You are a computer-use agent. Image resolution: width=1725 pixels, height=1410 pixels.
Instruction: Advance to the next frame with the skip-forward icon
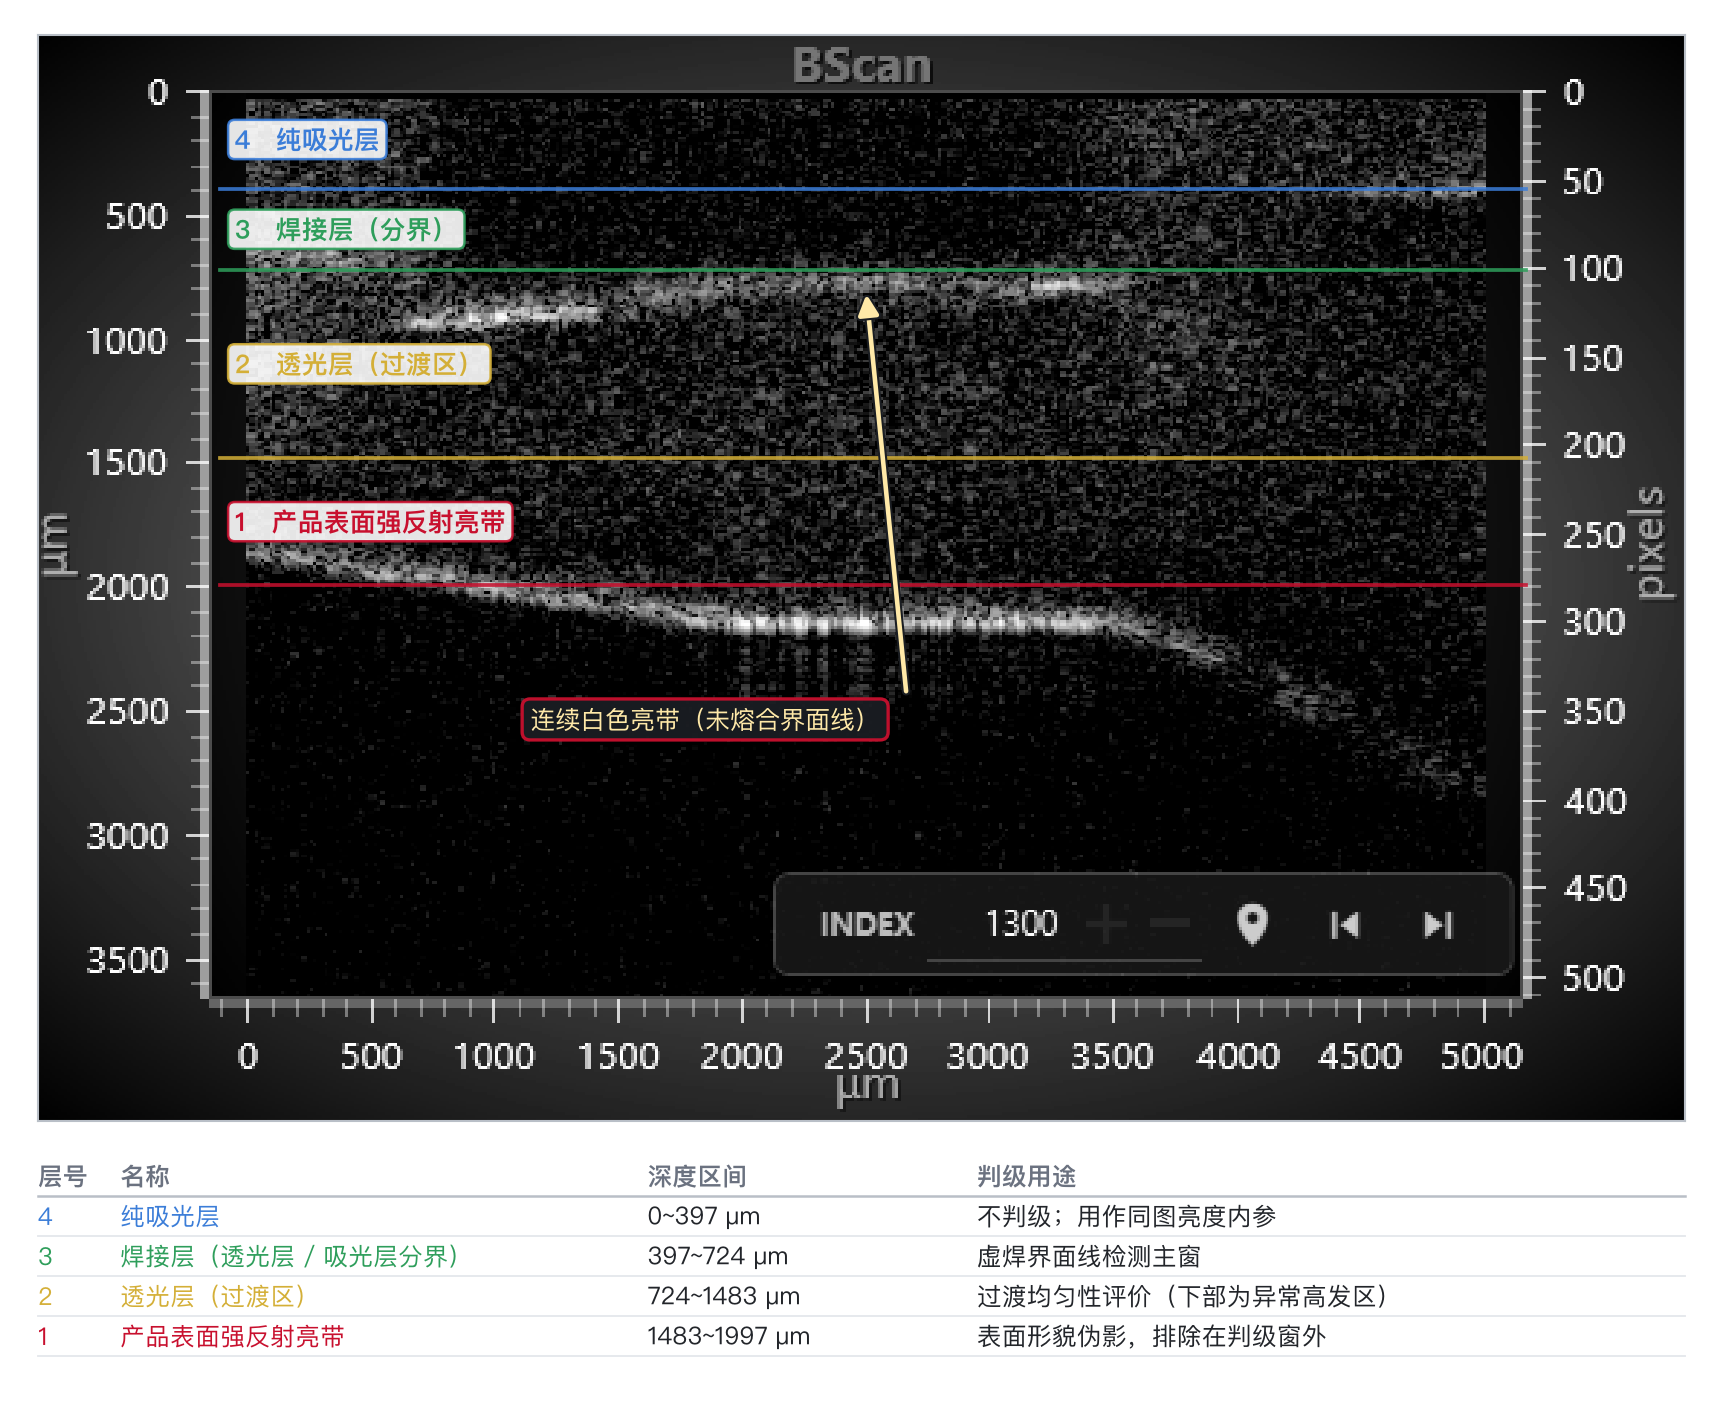point(1438,925)
